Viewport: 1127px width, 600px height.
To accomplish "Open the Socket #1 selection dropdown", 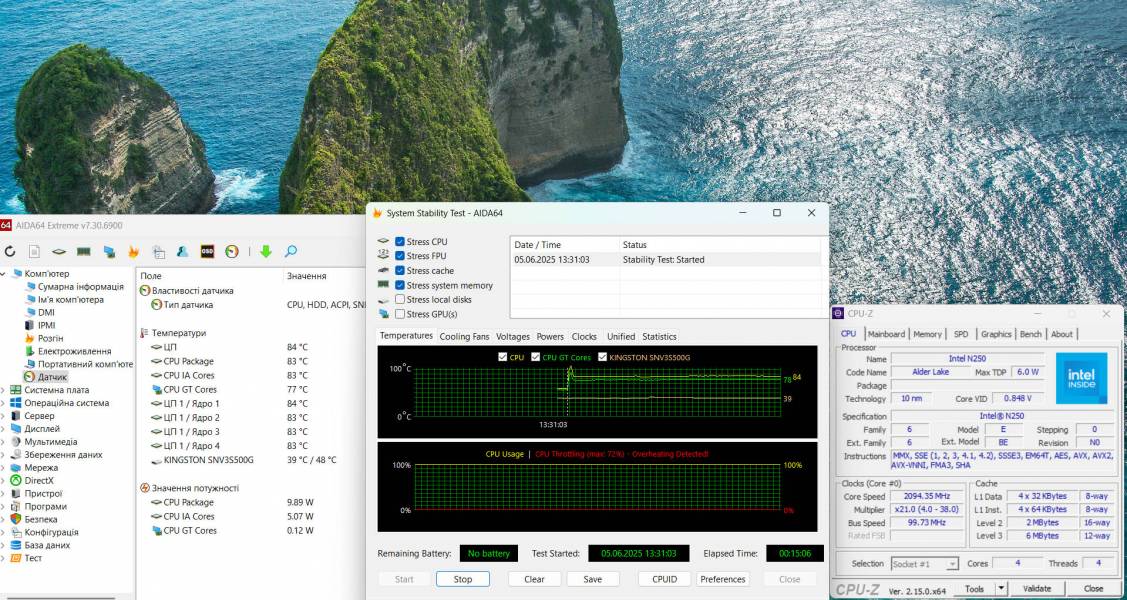I will click(925, 564).
